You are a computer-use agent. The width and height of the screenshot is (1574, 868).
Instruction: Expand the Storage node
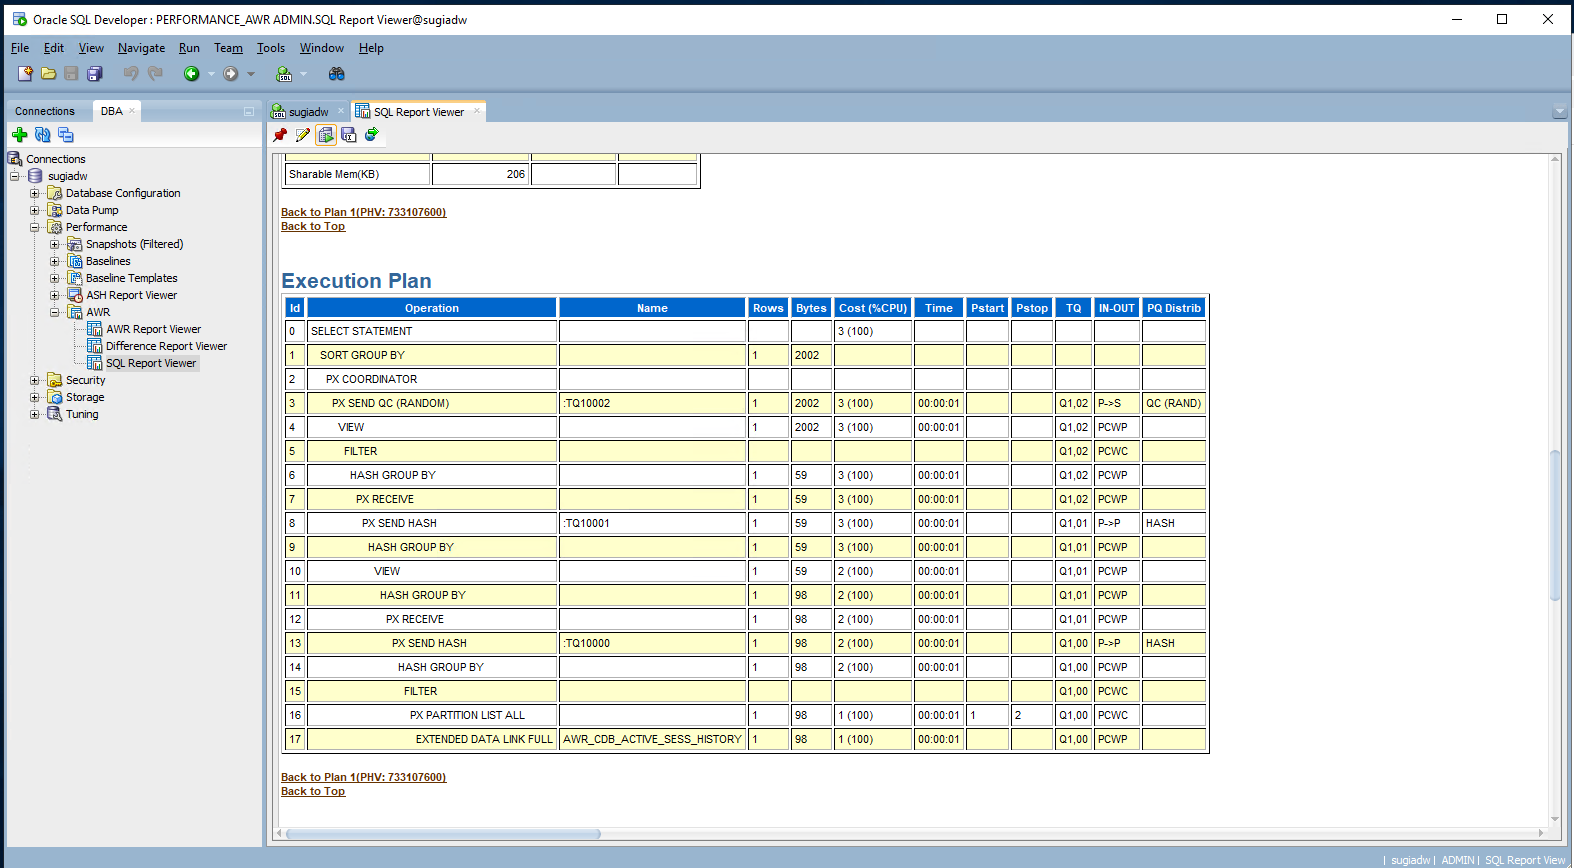[35, 397]
